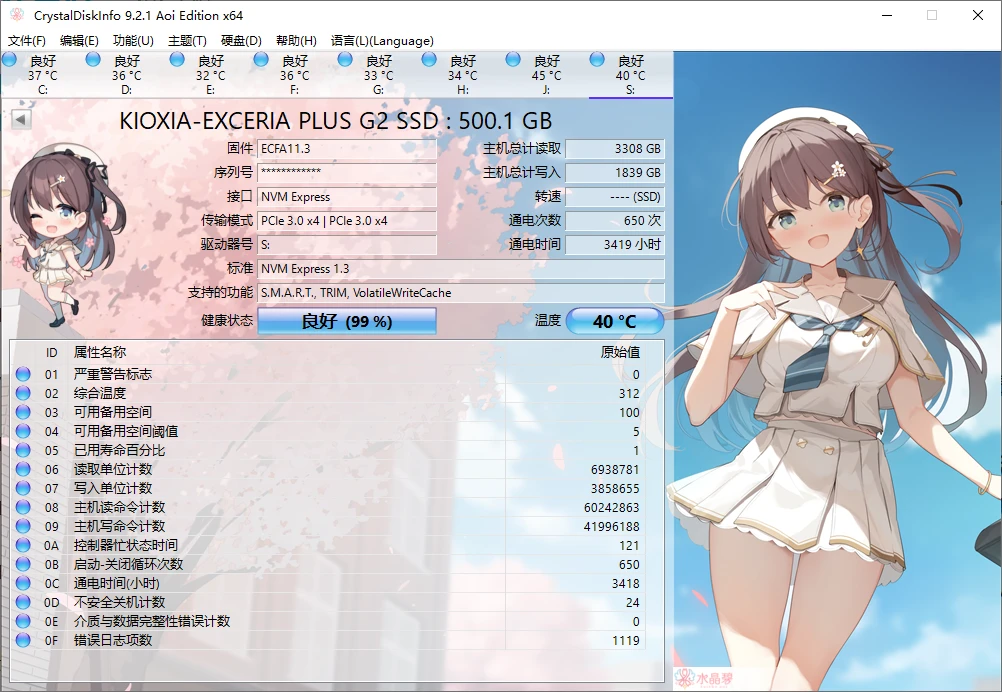Click status orb of attribute 0B 启动-关闭循环次数
Image resolution: width=1002 pixels, height=692 pixels.
[23, 564]
